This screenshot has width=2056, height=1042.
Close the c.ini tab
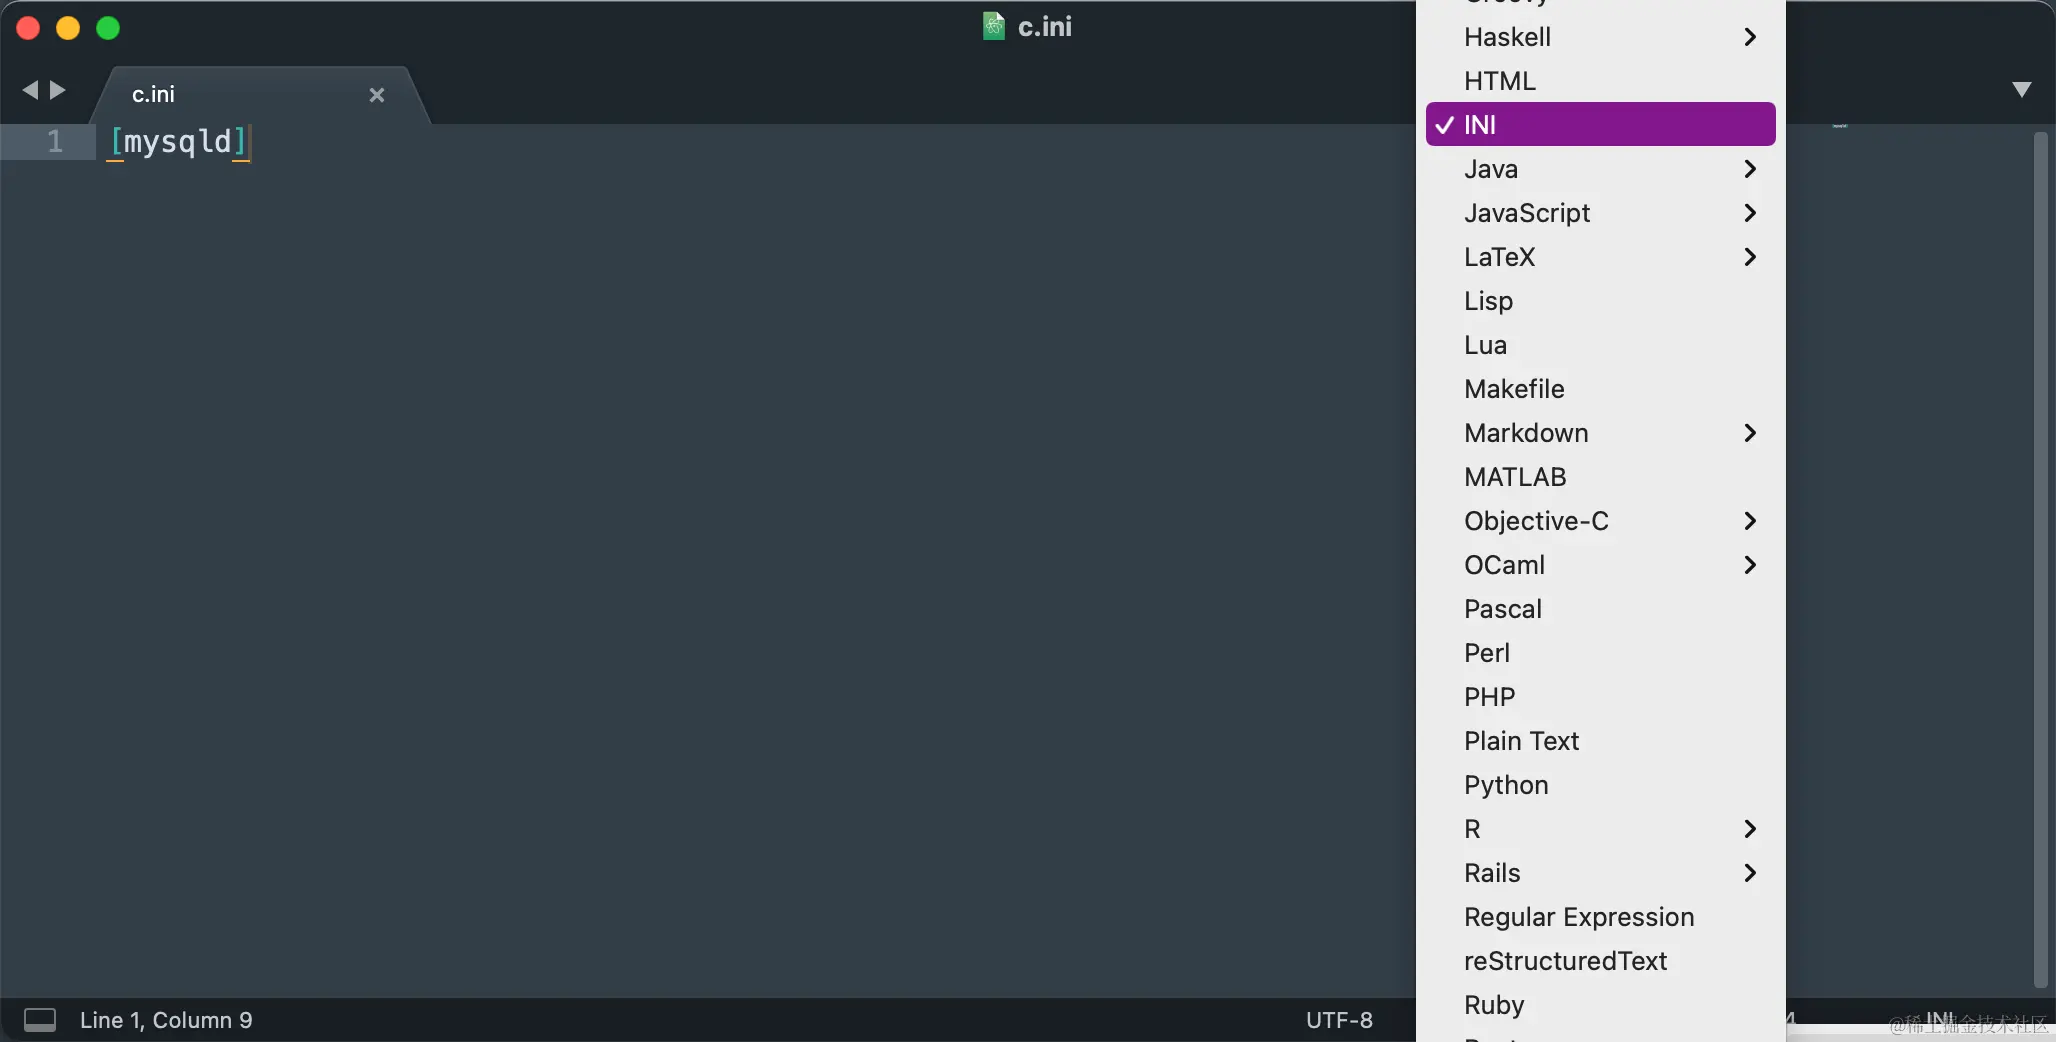coord(377,95)
